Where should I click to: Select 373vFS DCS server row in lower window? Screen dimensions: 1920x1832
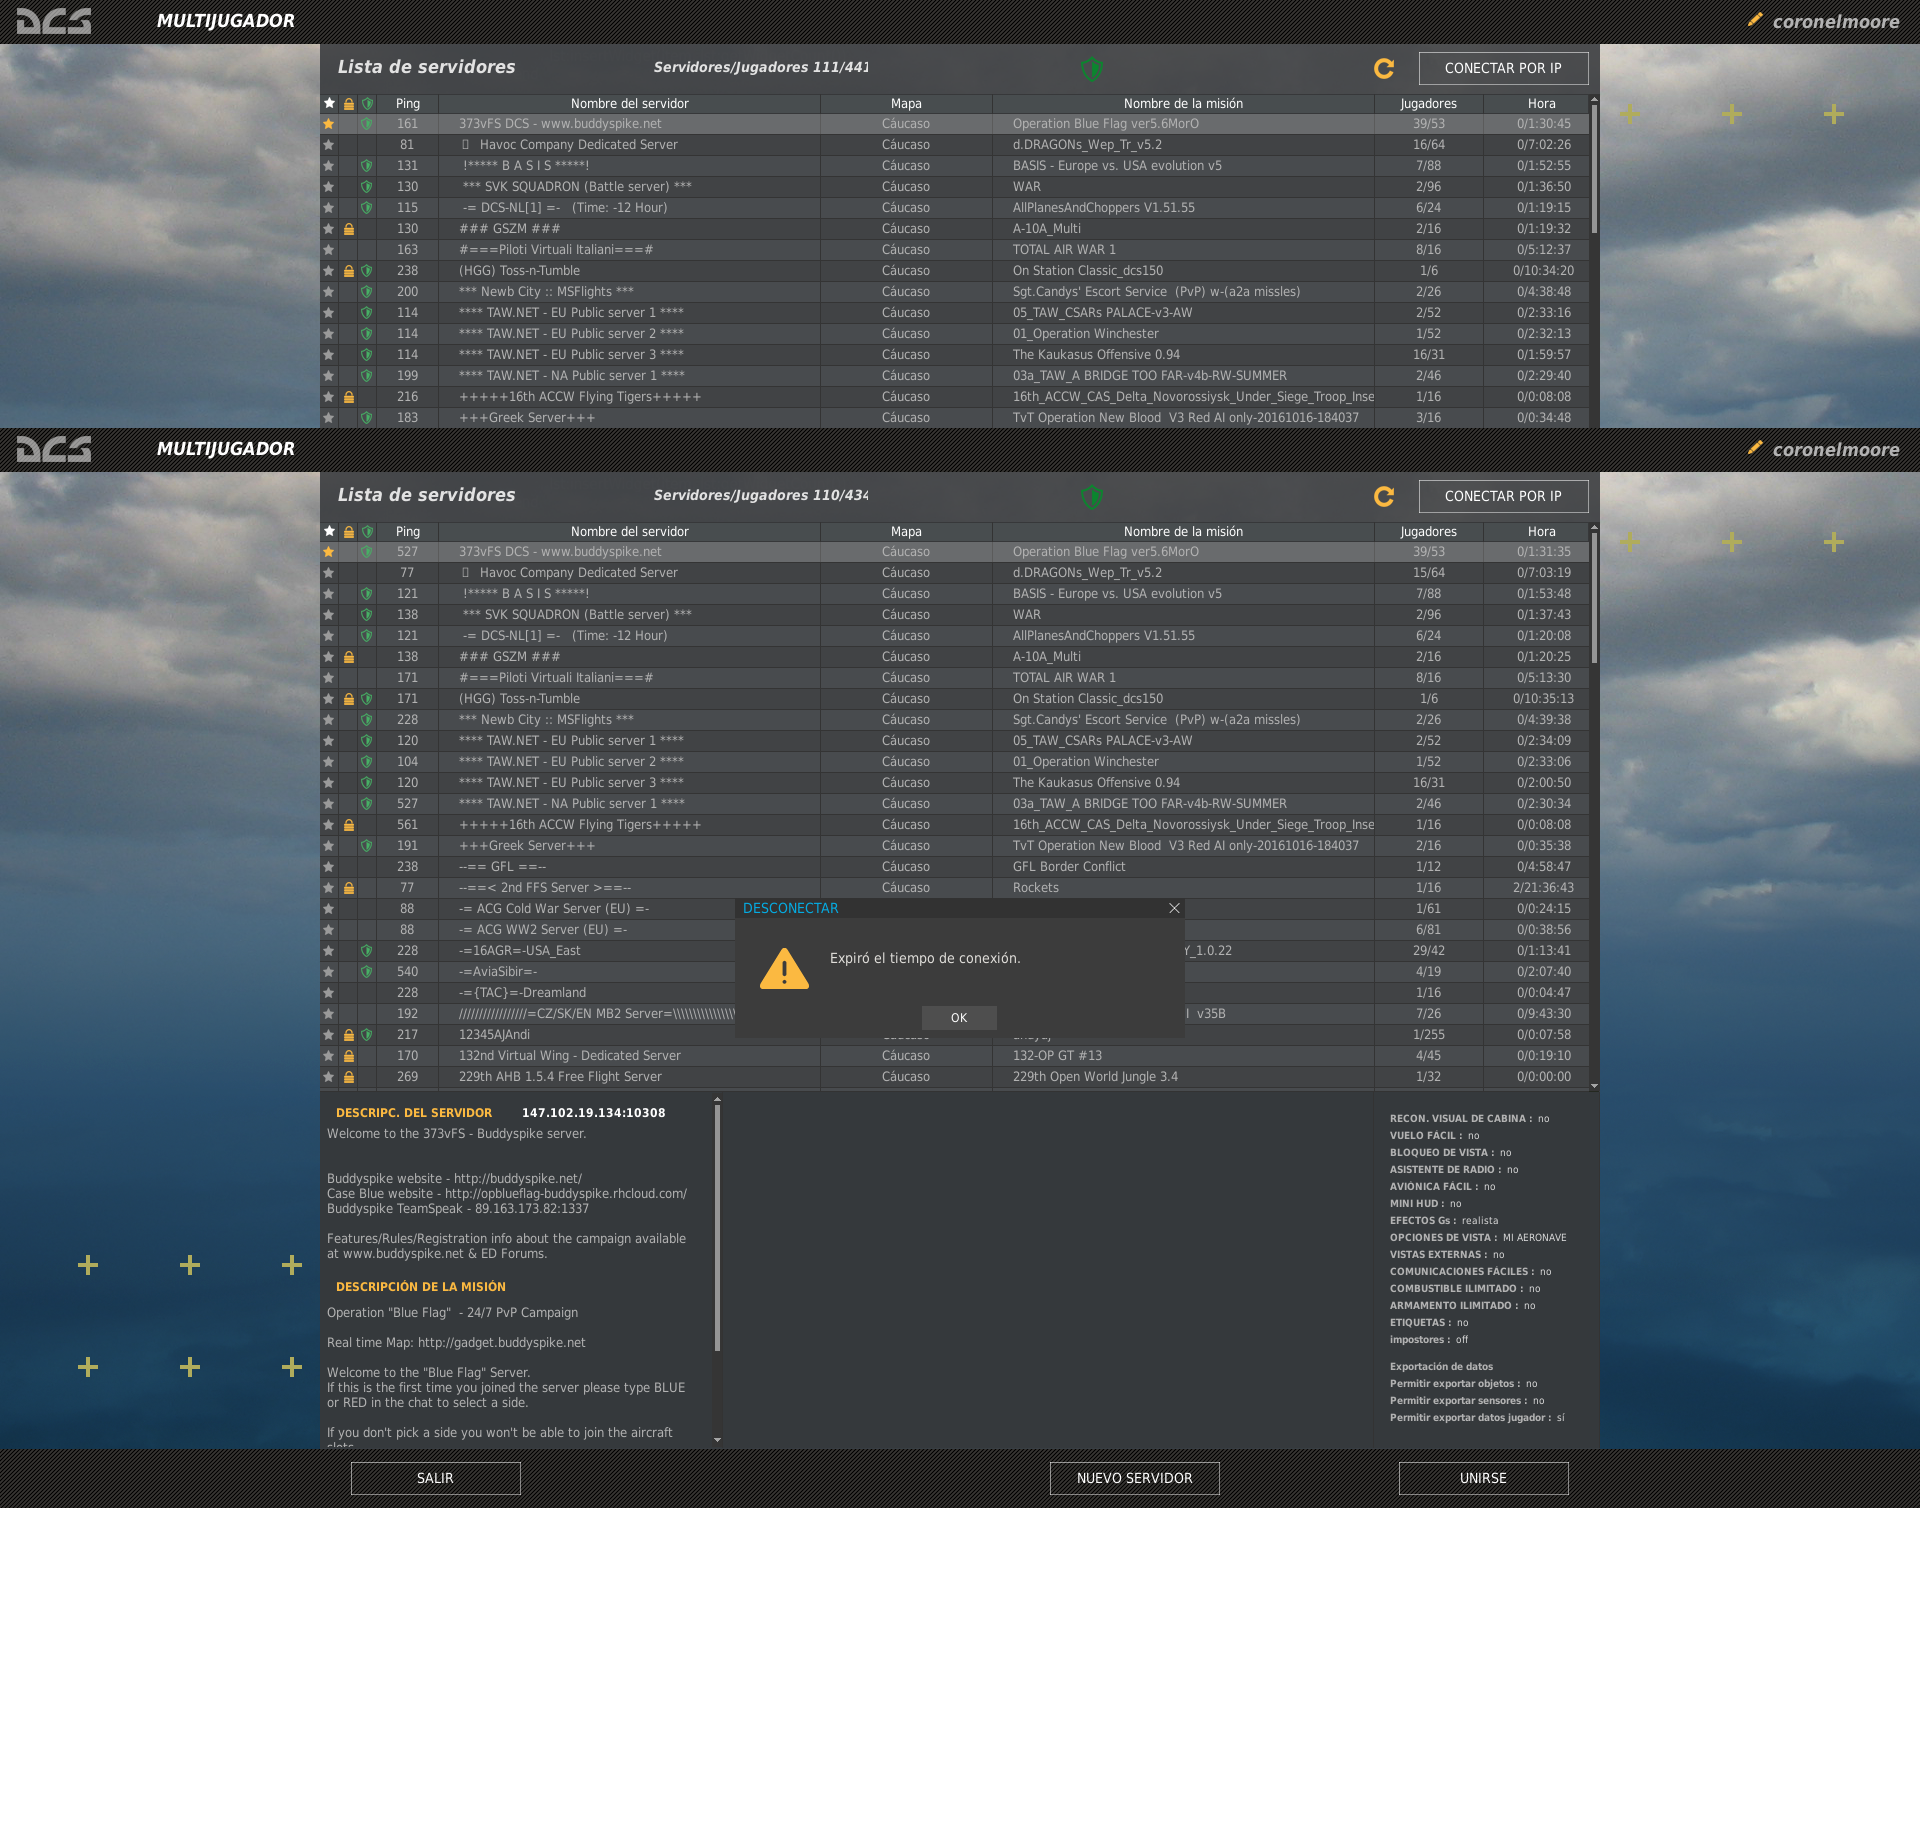point(954,552)
